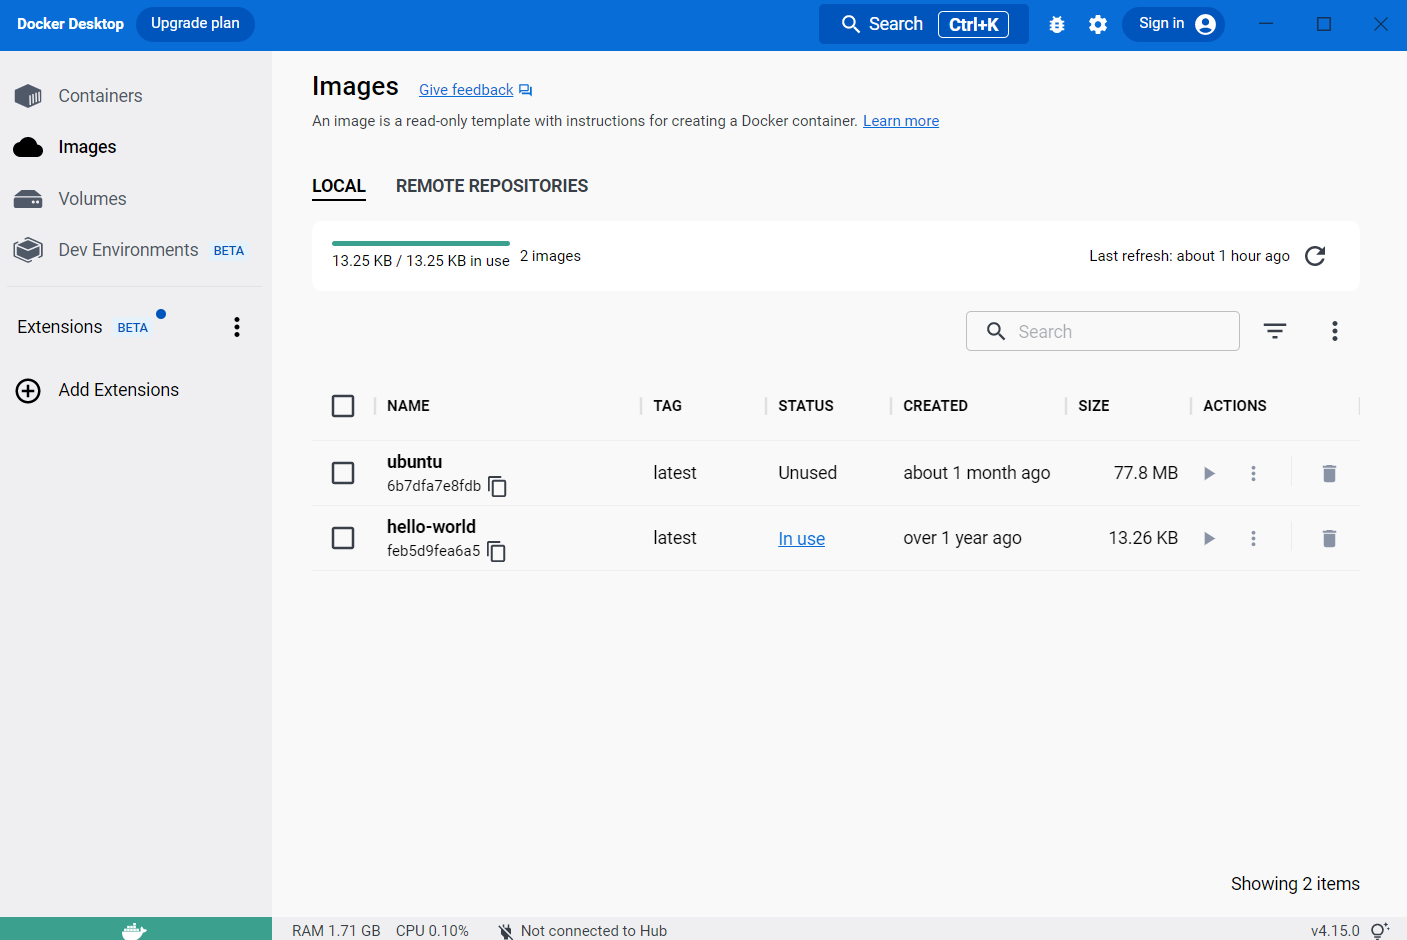This screenshot has height=940, width=1407.
Task: Sort by CREATED column header
Action: [935, 406]
